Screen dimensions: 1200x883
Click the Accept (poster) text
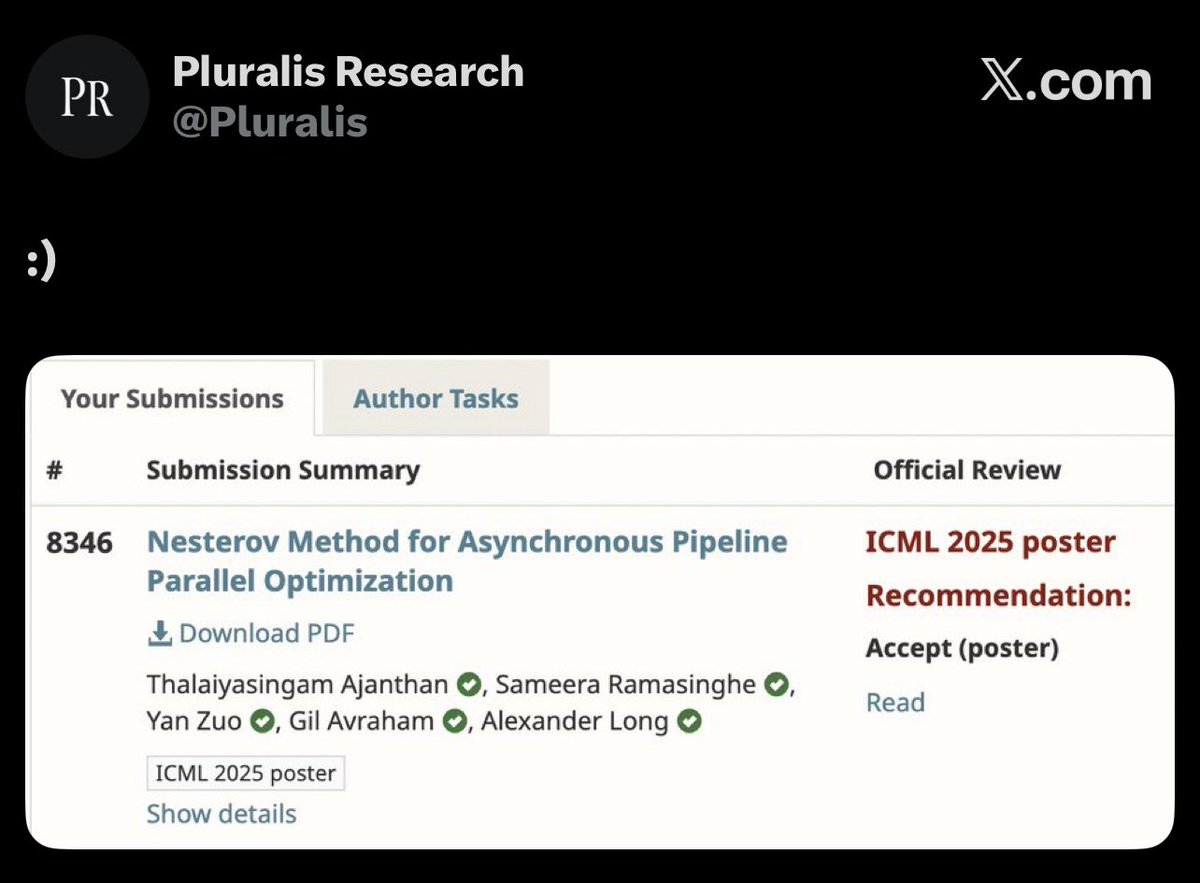click(962, 649)
